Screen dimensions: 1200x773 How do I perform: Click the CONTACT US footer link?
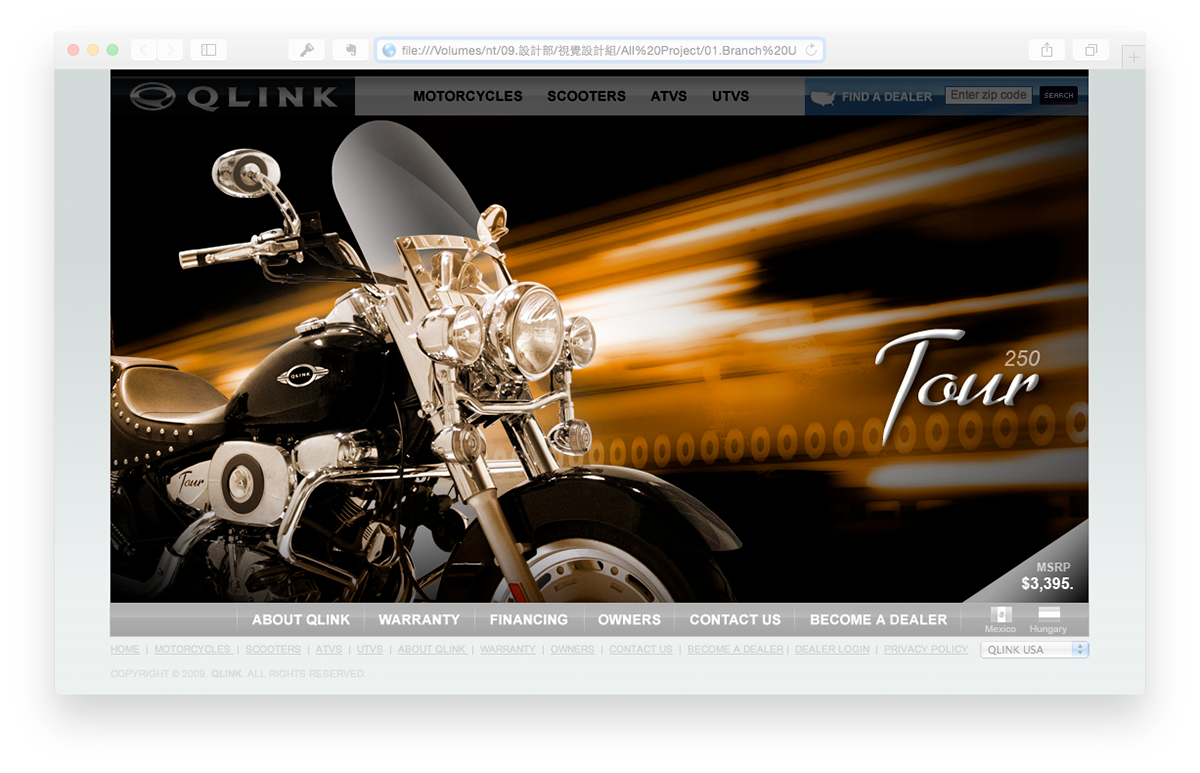[641, 650]
